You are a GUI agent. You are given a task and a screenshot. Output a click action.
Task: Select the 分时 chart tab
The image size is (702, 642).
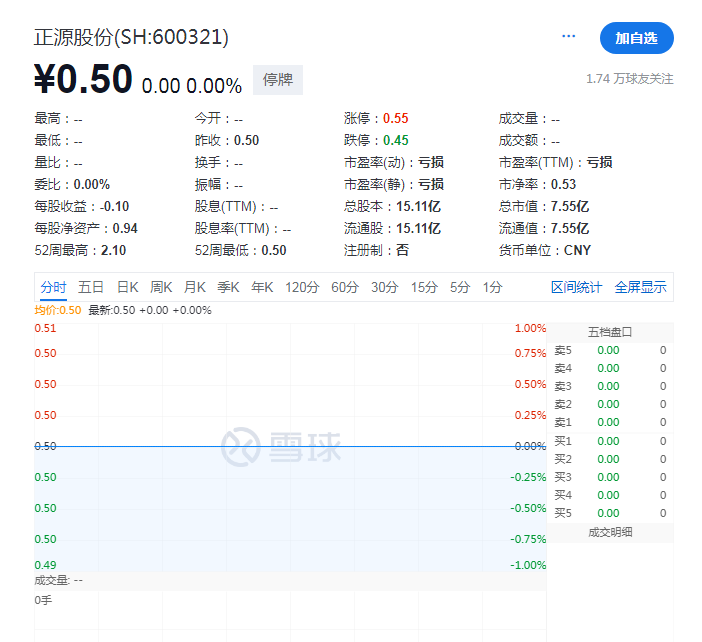[x=54, y=287]
